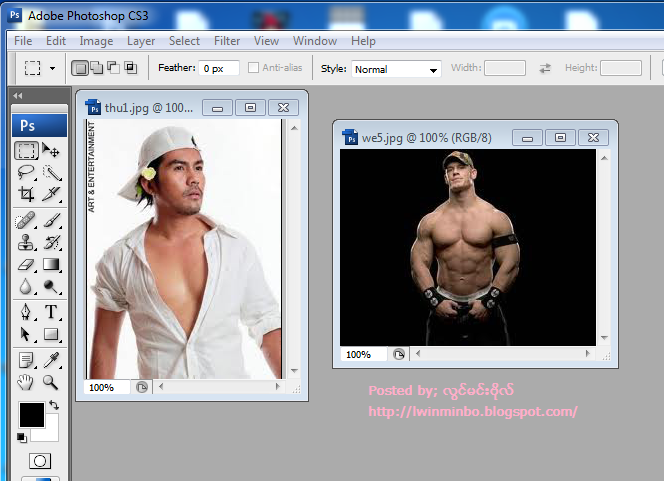Screen dimensions: 664x481
Task: Collapse the toolbox with double-arrow
Action: click(x=17, y=96)
